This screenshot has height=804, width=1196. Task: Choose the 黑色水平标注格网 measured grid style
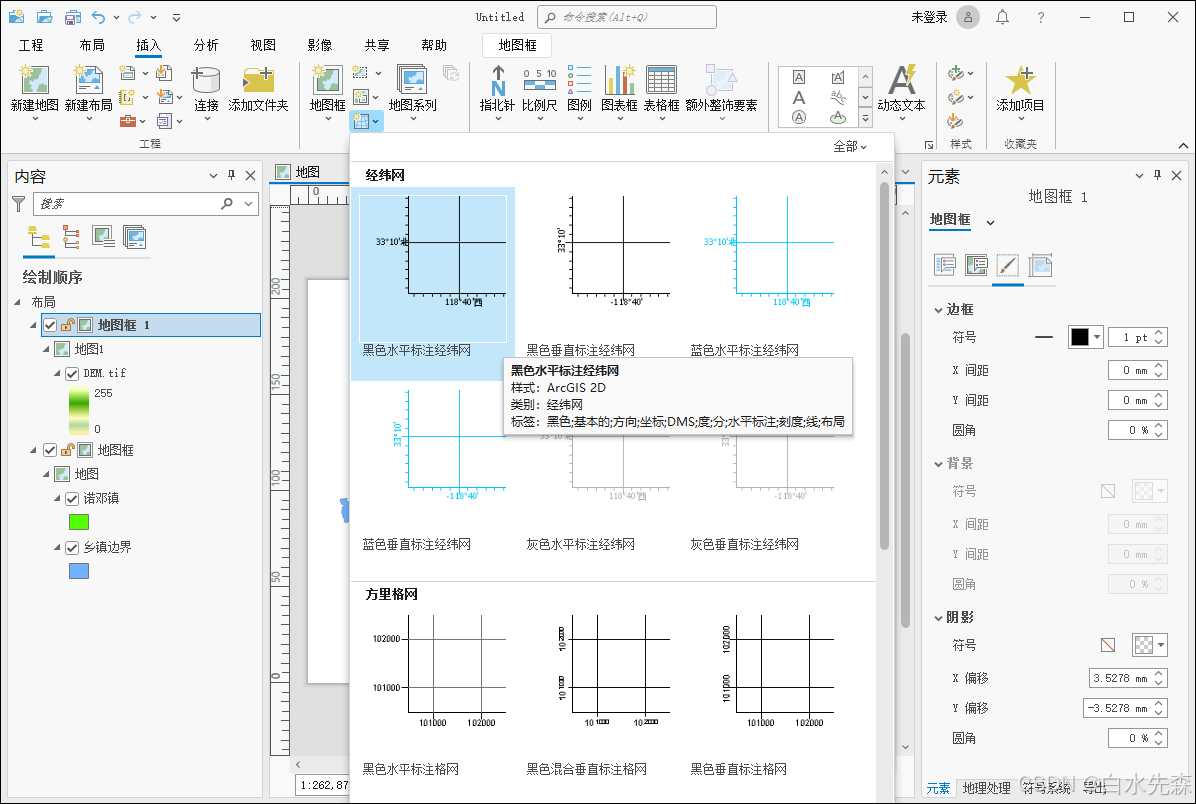click(432, 694)
